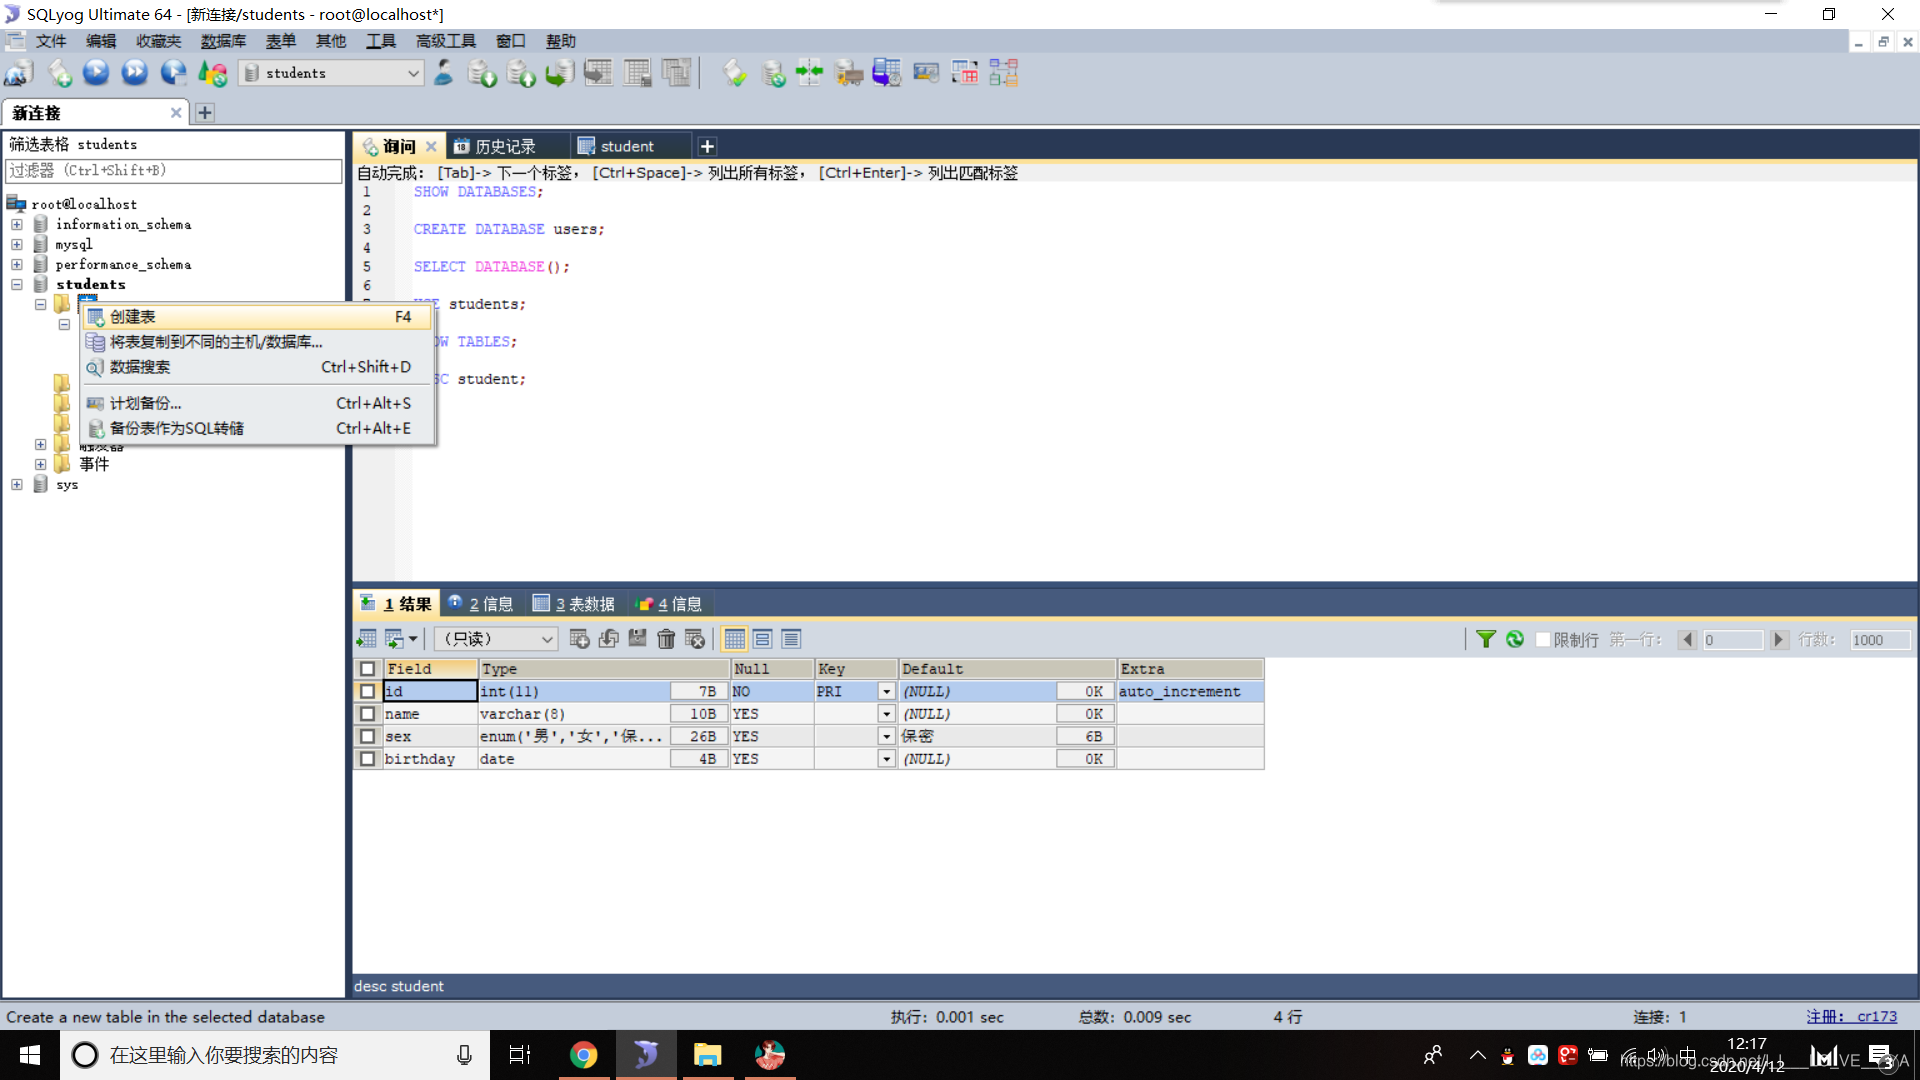The width and height of the screenshot is (1920, 1080).
Task: Click the cancel changes icon
Action: tap(695, 639)
